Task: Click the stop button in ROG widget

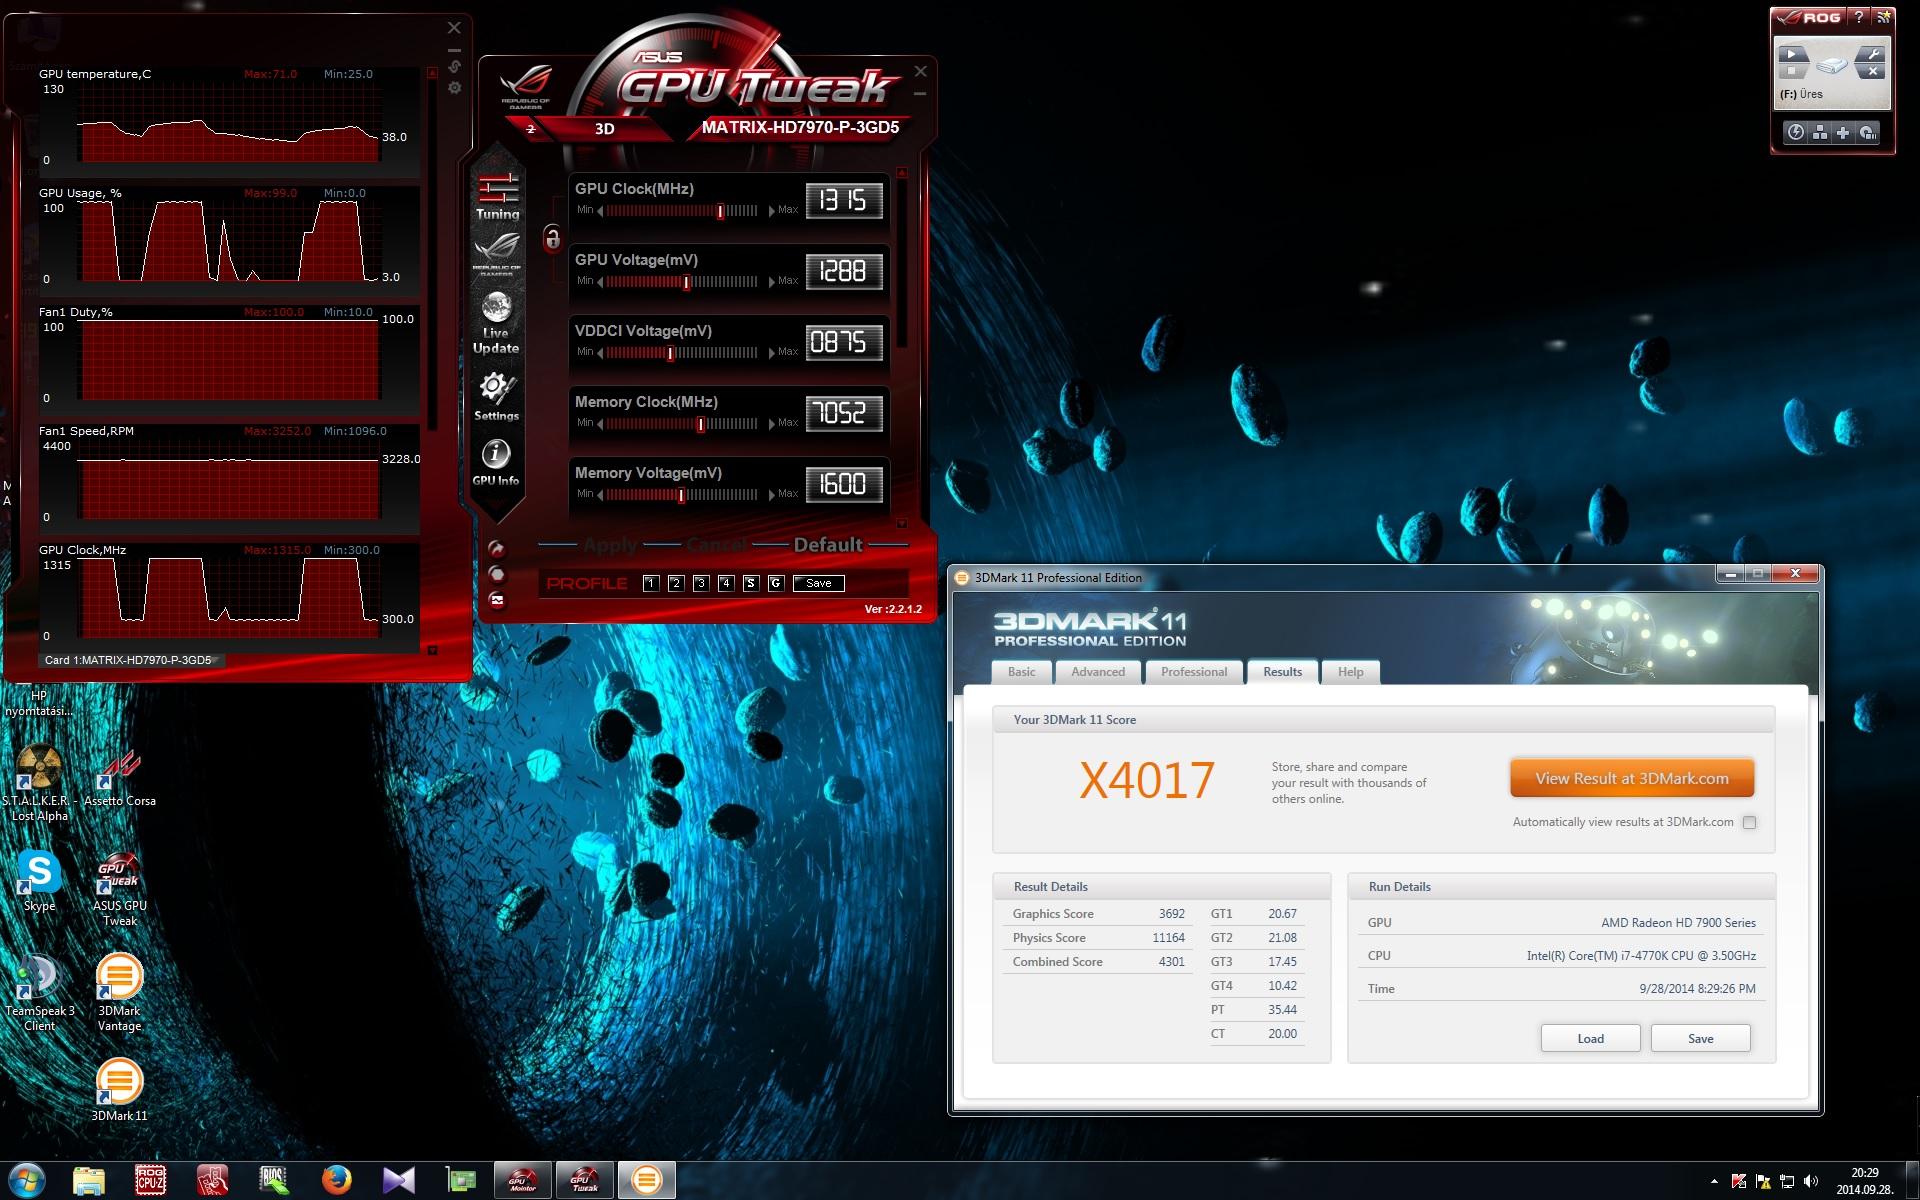Action: click(1793, 72)
